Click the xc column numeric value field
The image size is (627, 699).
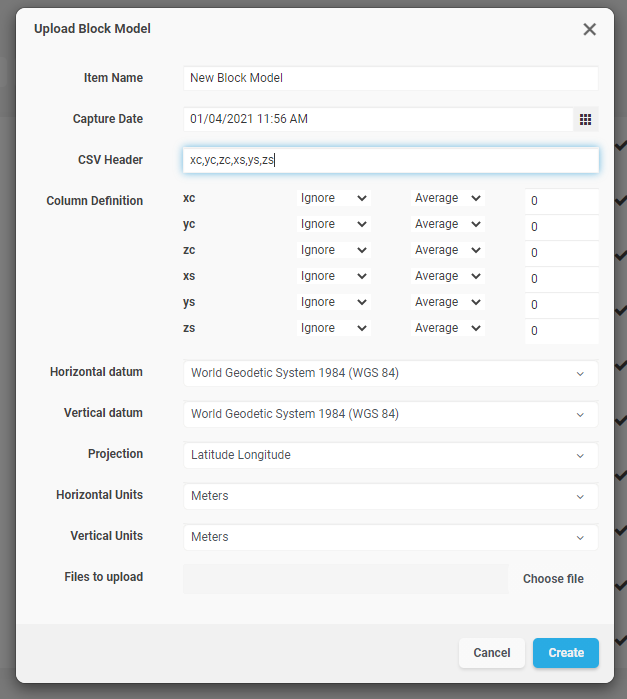click(561, 200)
